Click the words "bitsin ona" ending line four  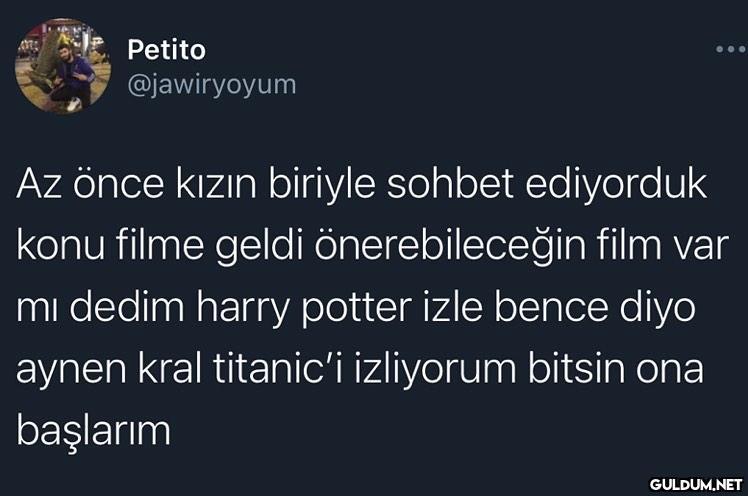pos(615,369)
